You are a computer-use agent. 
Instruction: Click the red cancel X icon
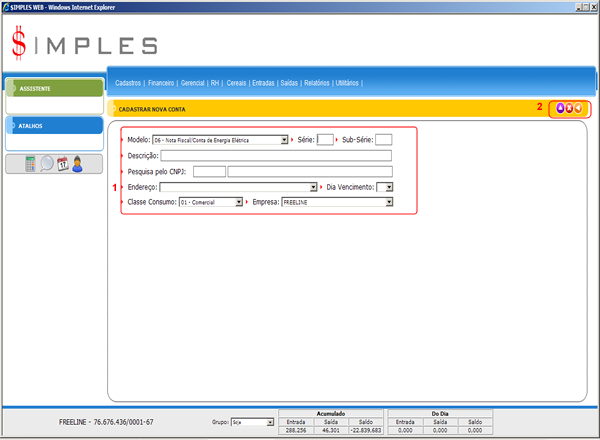(569, 108)
